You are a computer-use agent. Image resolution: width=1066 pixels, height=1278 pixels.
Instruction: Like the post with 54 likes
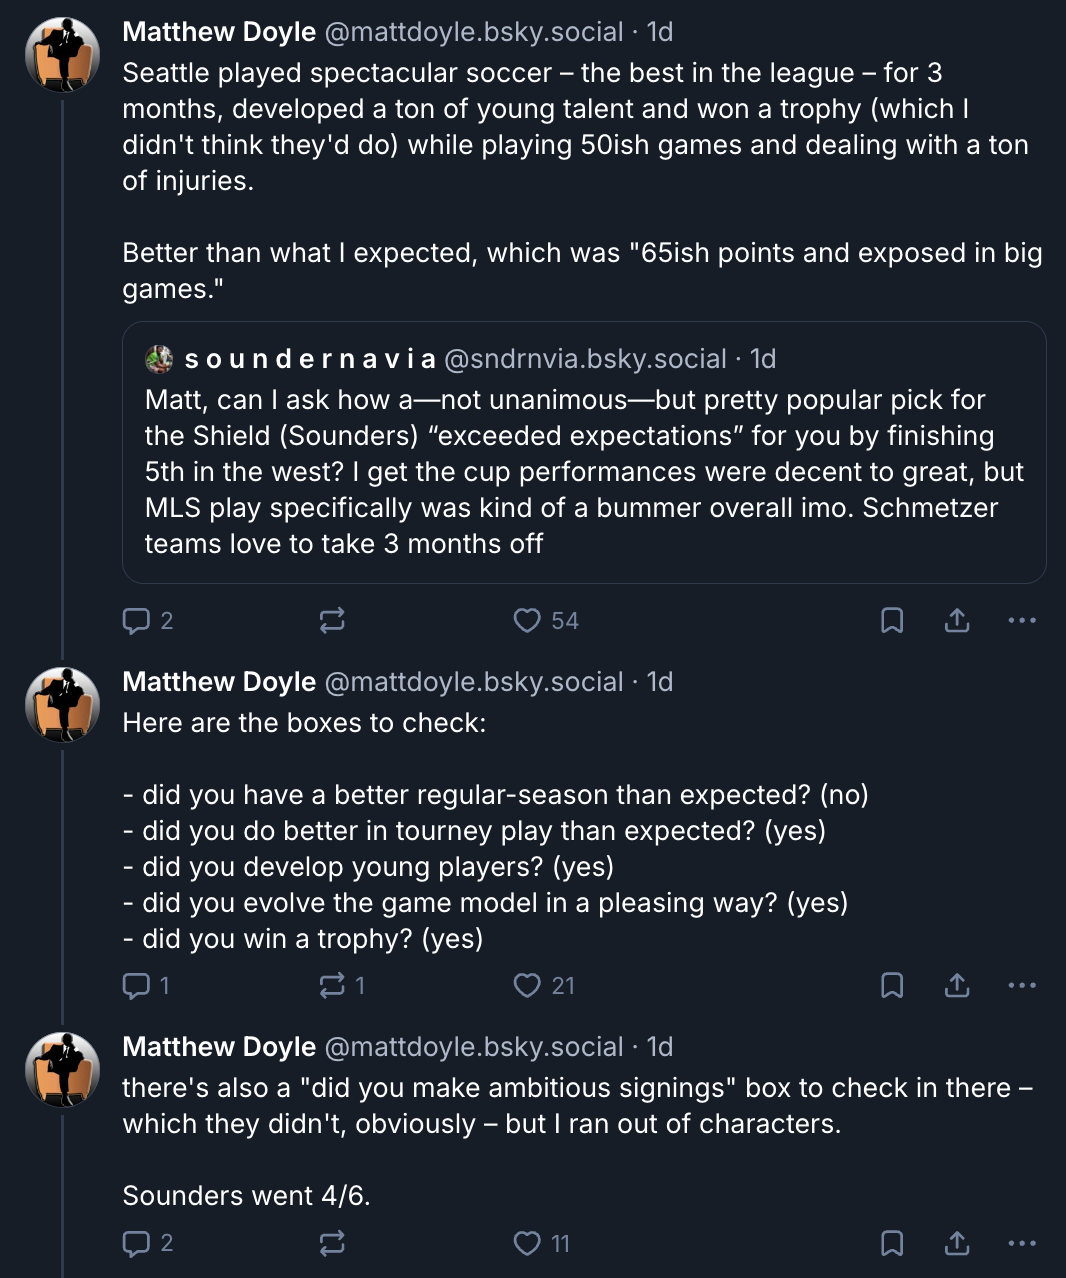coord(527,621)
